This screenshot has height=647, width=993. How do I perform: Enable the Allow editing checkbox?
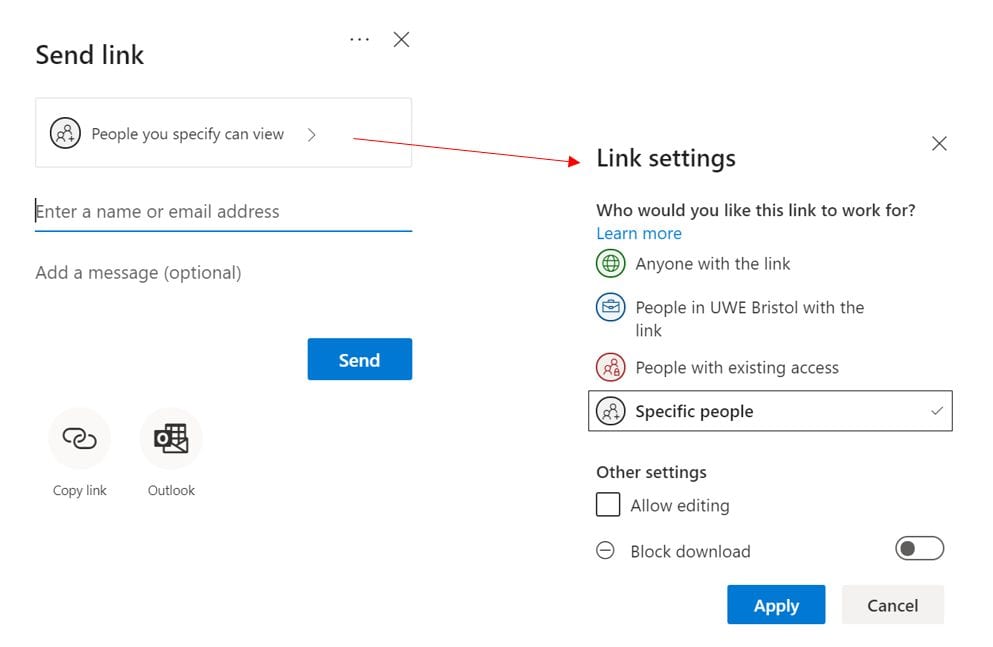tap(608, 505)
